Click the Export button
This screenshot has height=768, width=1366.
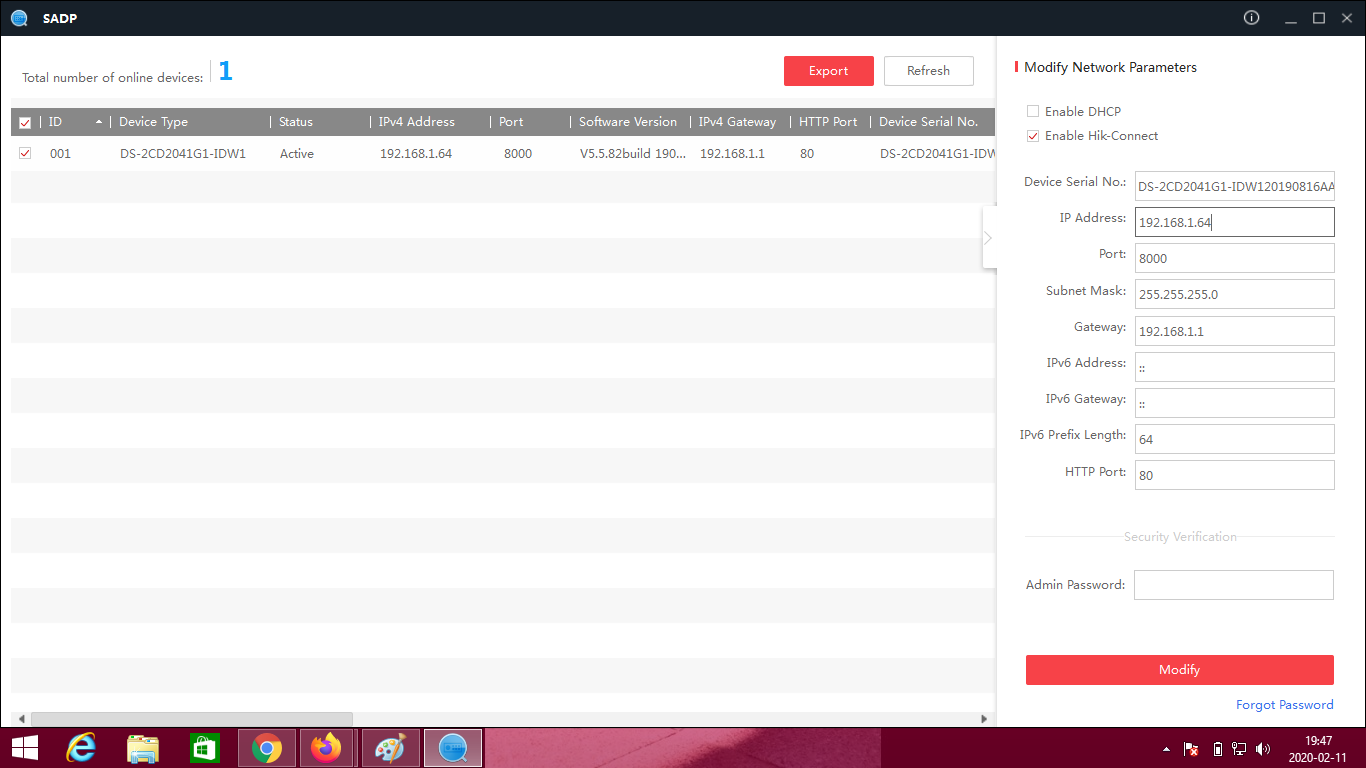pos(829,71)
